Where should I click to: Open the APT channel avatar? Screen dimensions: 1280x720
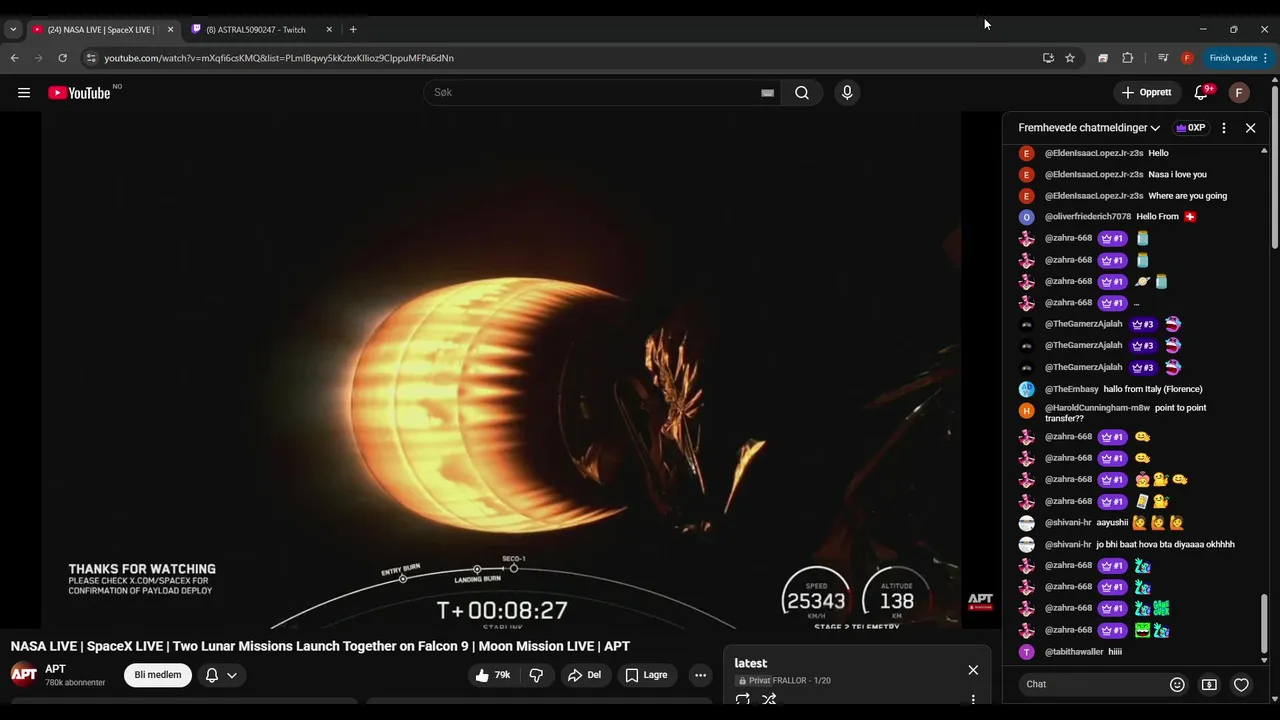point(24,675)
